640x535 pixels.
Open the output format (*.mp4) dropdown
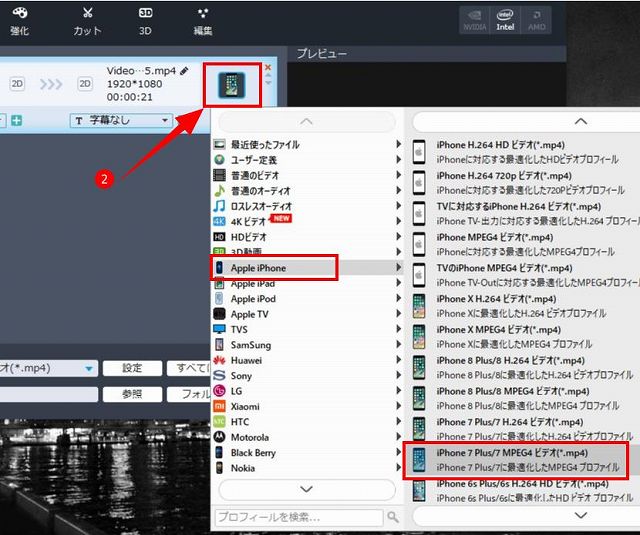point(49,368)
